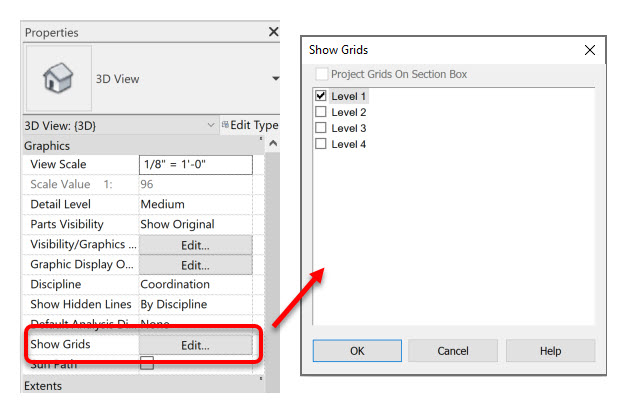Click the 3D View house type icon

pos(58,78)
